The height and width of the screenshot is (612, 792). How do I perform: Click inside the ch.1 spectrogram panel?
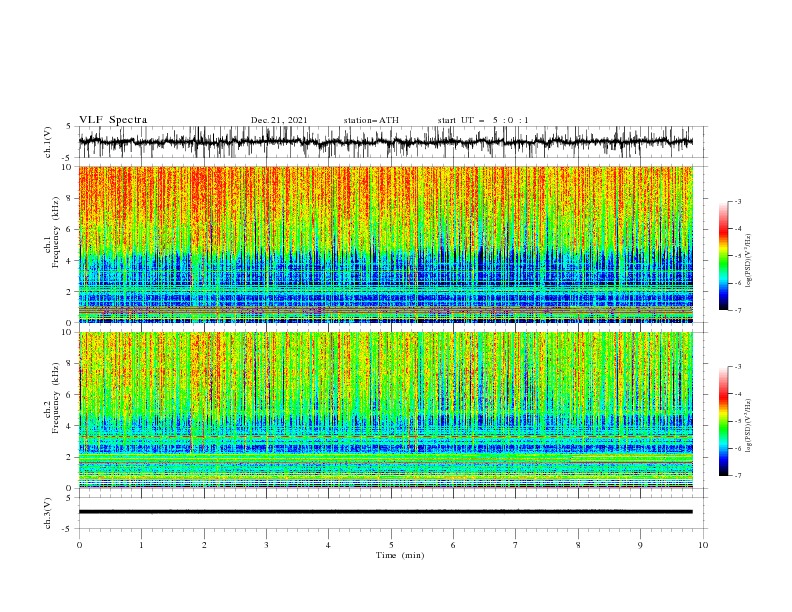pyautogui.click(x=385, y=244)
